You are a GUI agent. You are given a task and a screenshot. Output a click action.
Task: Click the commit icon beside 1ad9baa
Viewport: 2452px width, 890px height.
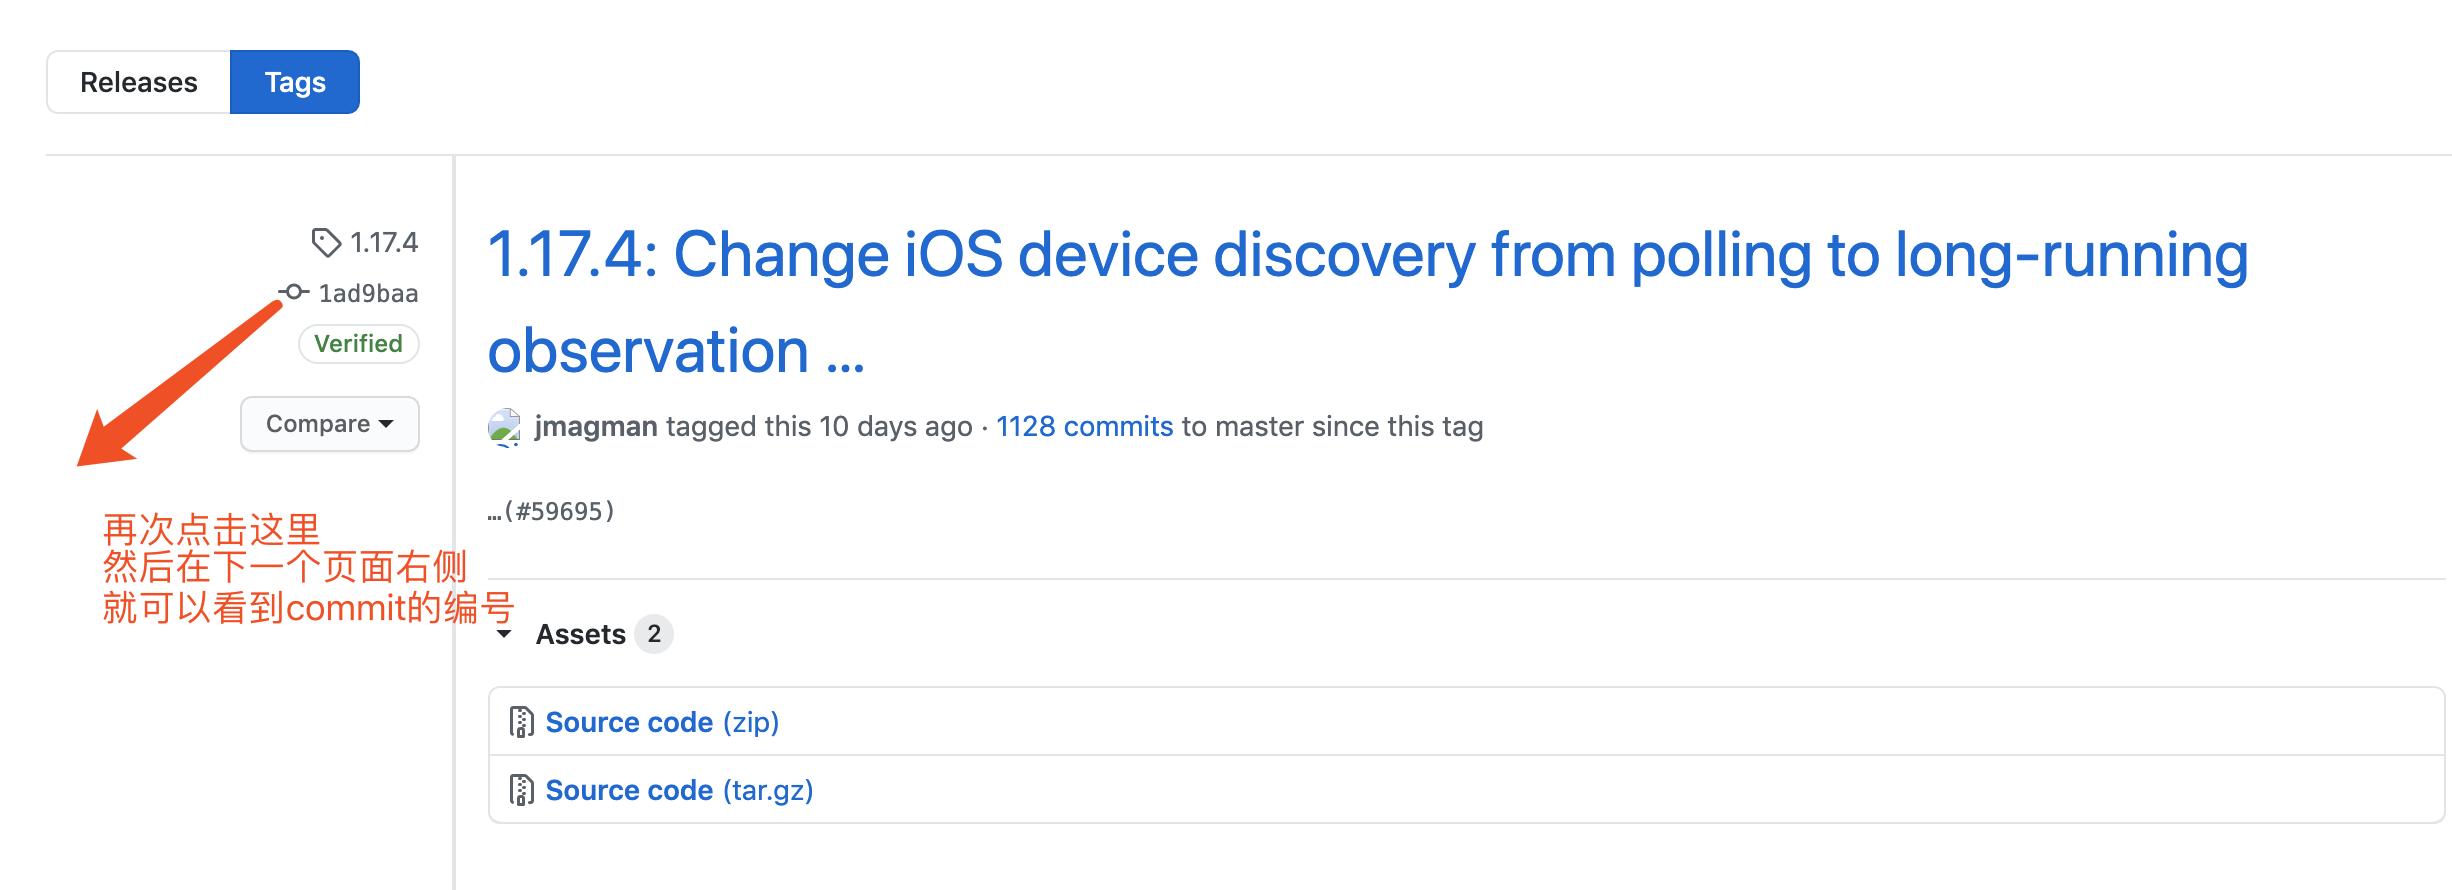coord(294,292)
